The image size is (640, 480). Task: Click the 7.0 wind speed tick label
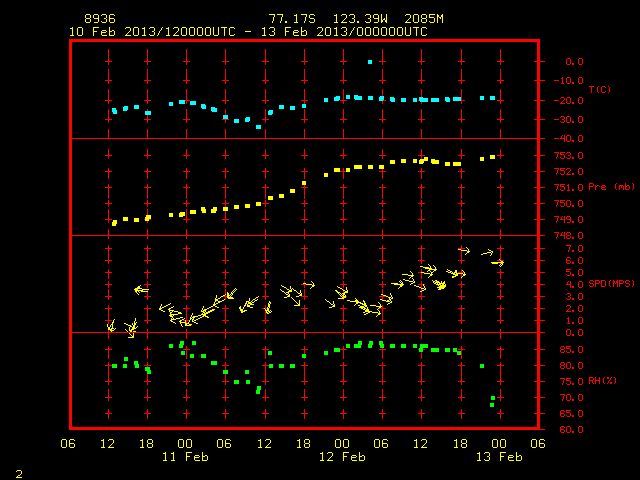click(x=575, y=249)
